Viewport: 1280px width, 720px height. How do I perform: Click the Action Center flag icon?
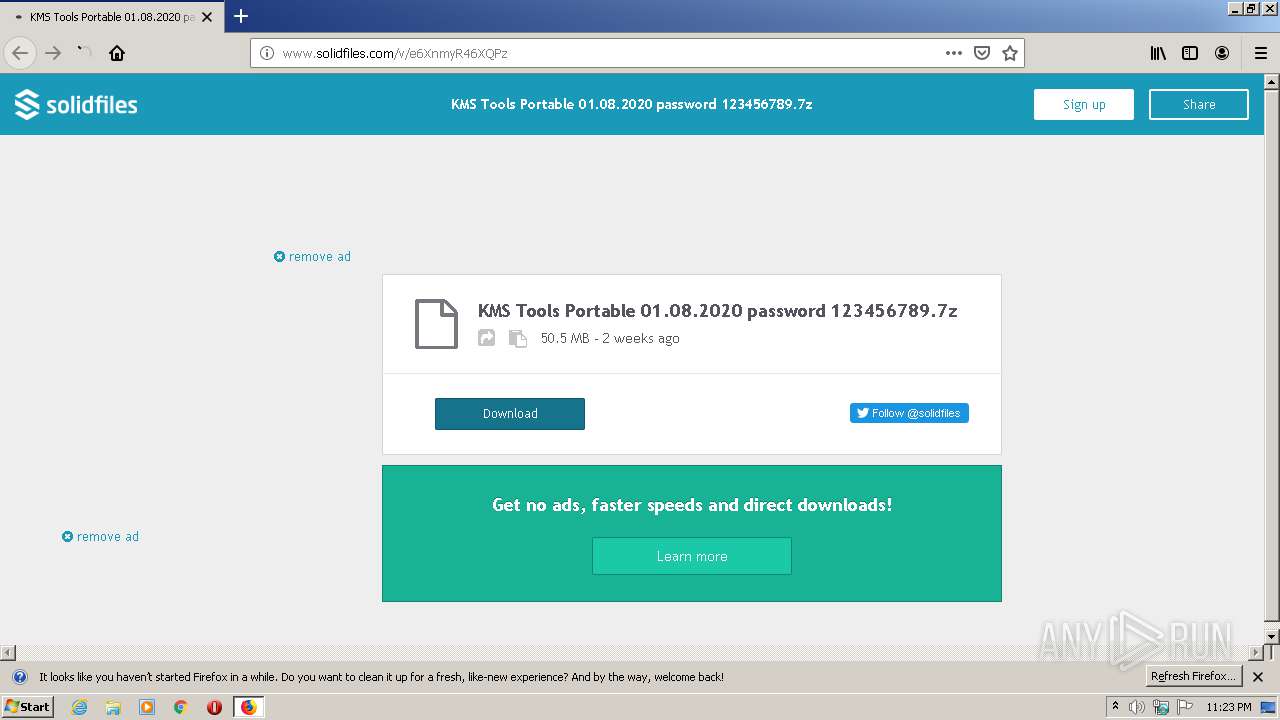(x=1185, y=707)
